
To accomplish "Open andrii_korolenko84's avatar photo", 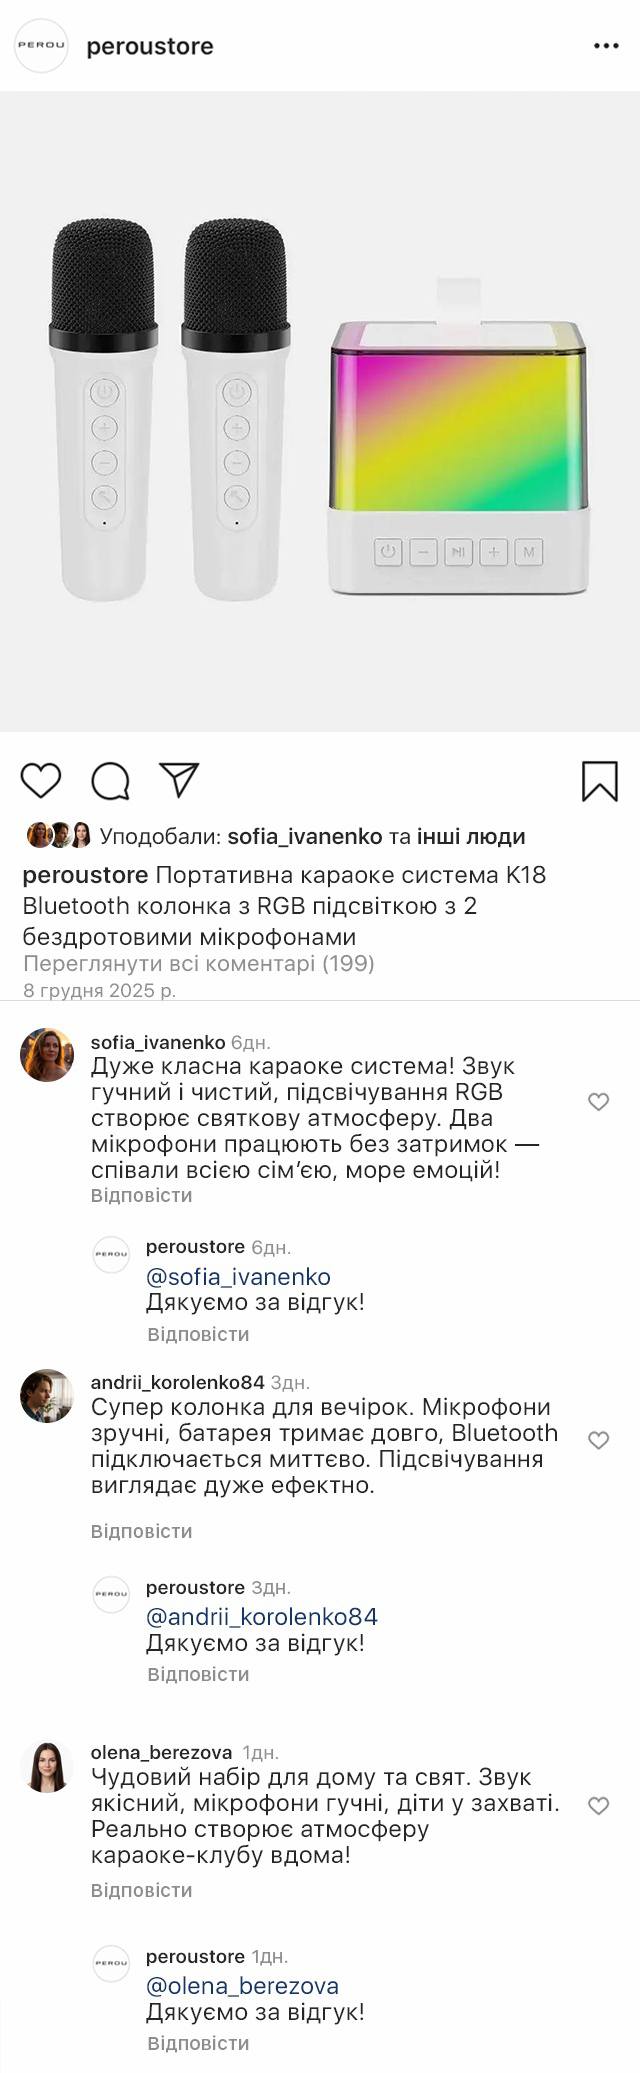I will 47,1395.
